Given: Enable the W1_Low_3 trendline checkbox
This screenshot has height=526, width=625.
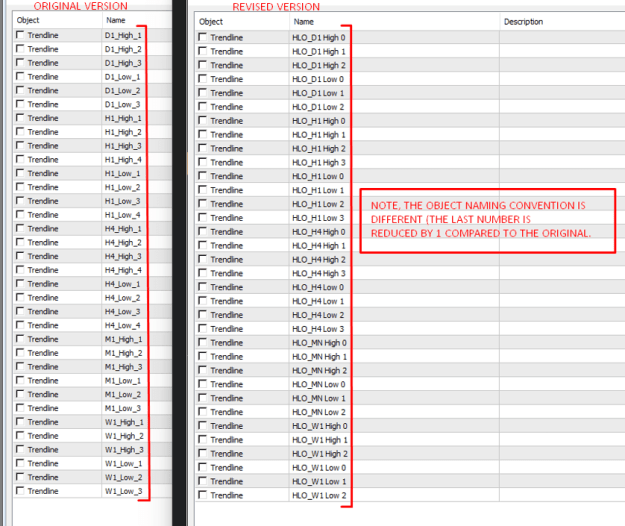Looking at the screenshot, I should [20, 491].
